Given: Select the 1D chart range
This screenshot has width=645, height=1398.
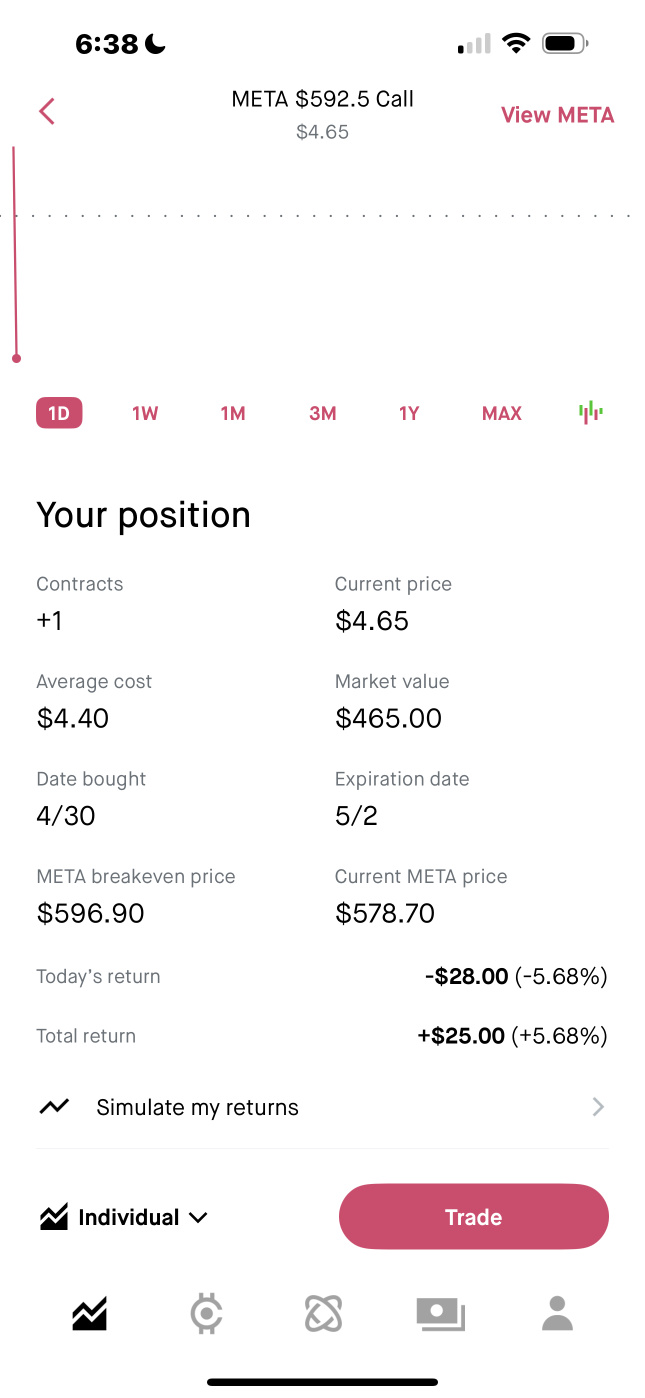Looking at the screenshot, I should (x=59, y=413).
